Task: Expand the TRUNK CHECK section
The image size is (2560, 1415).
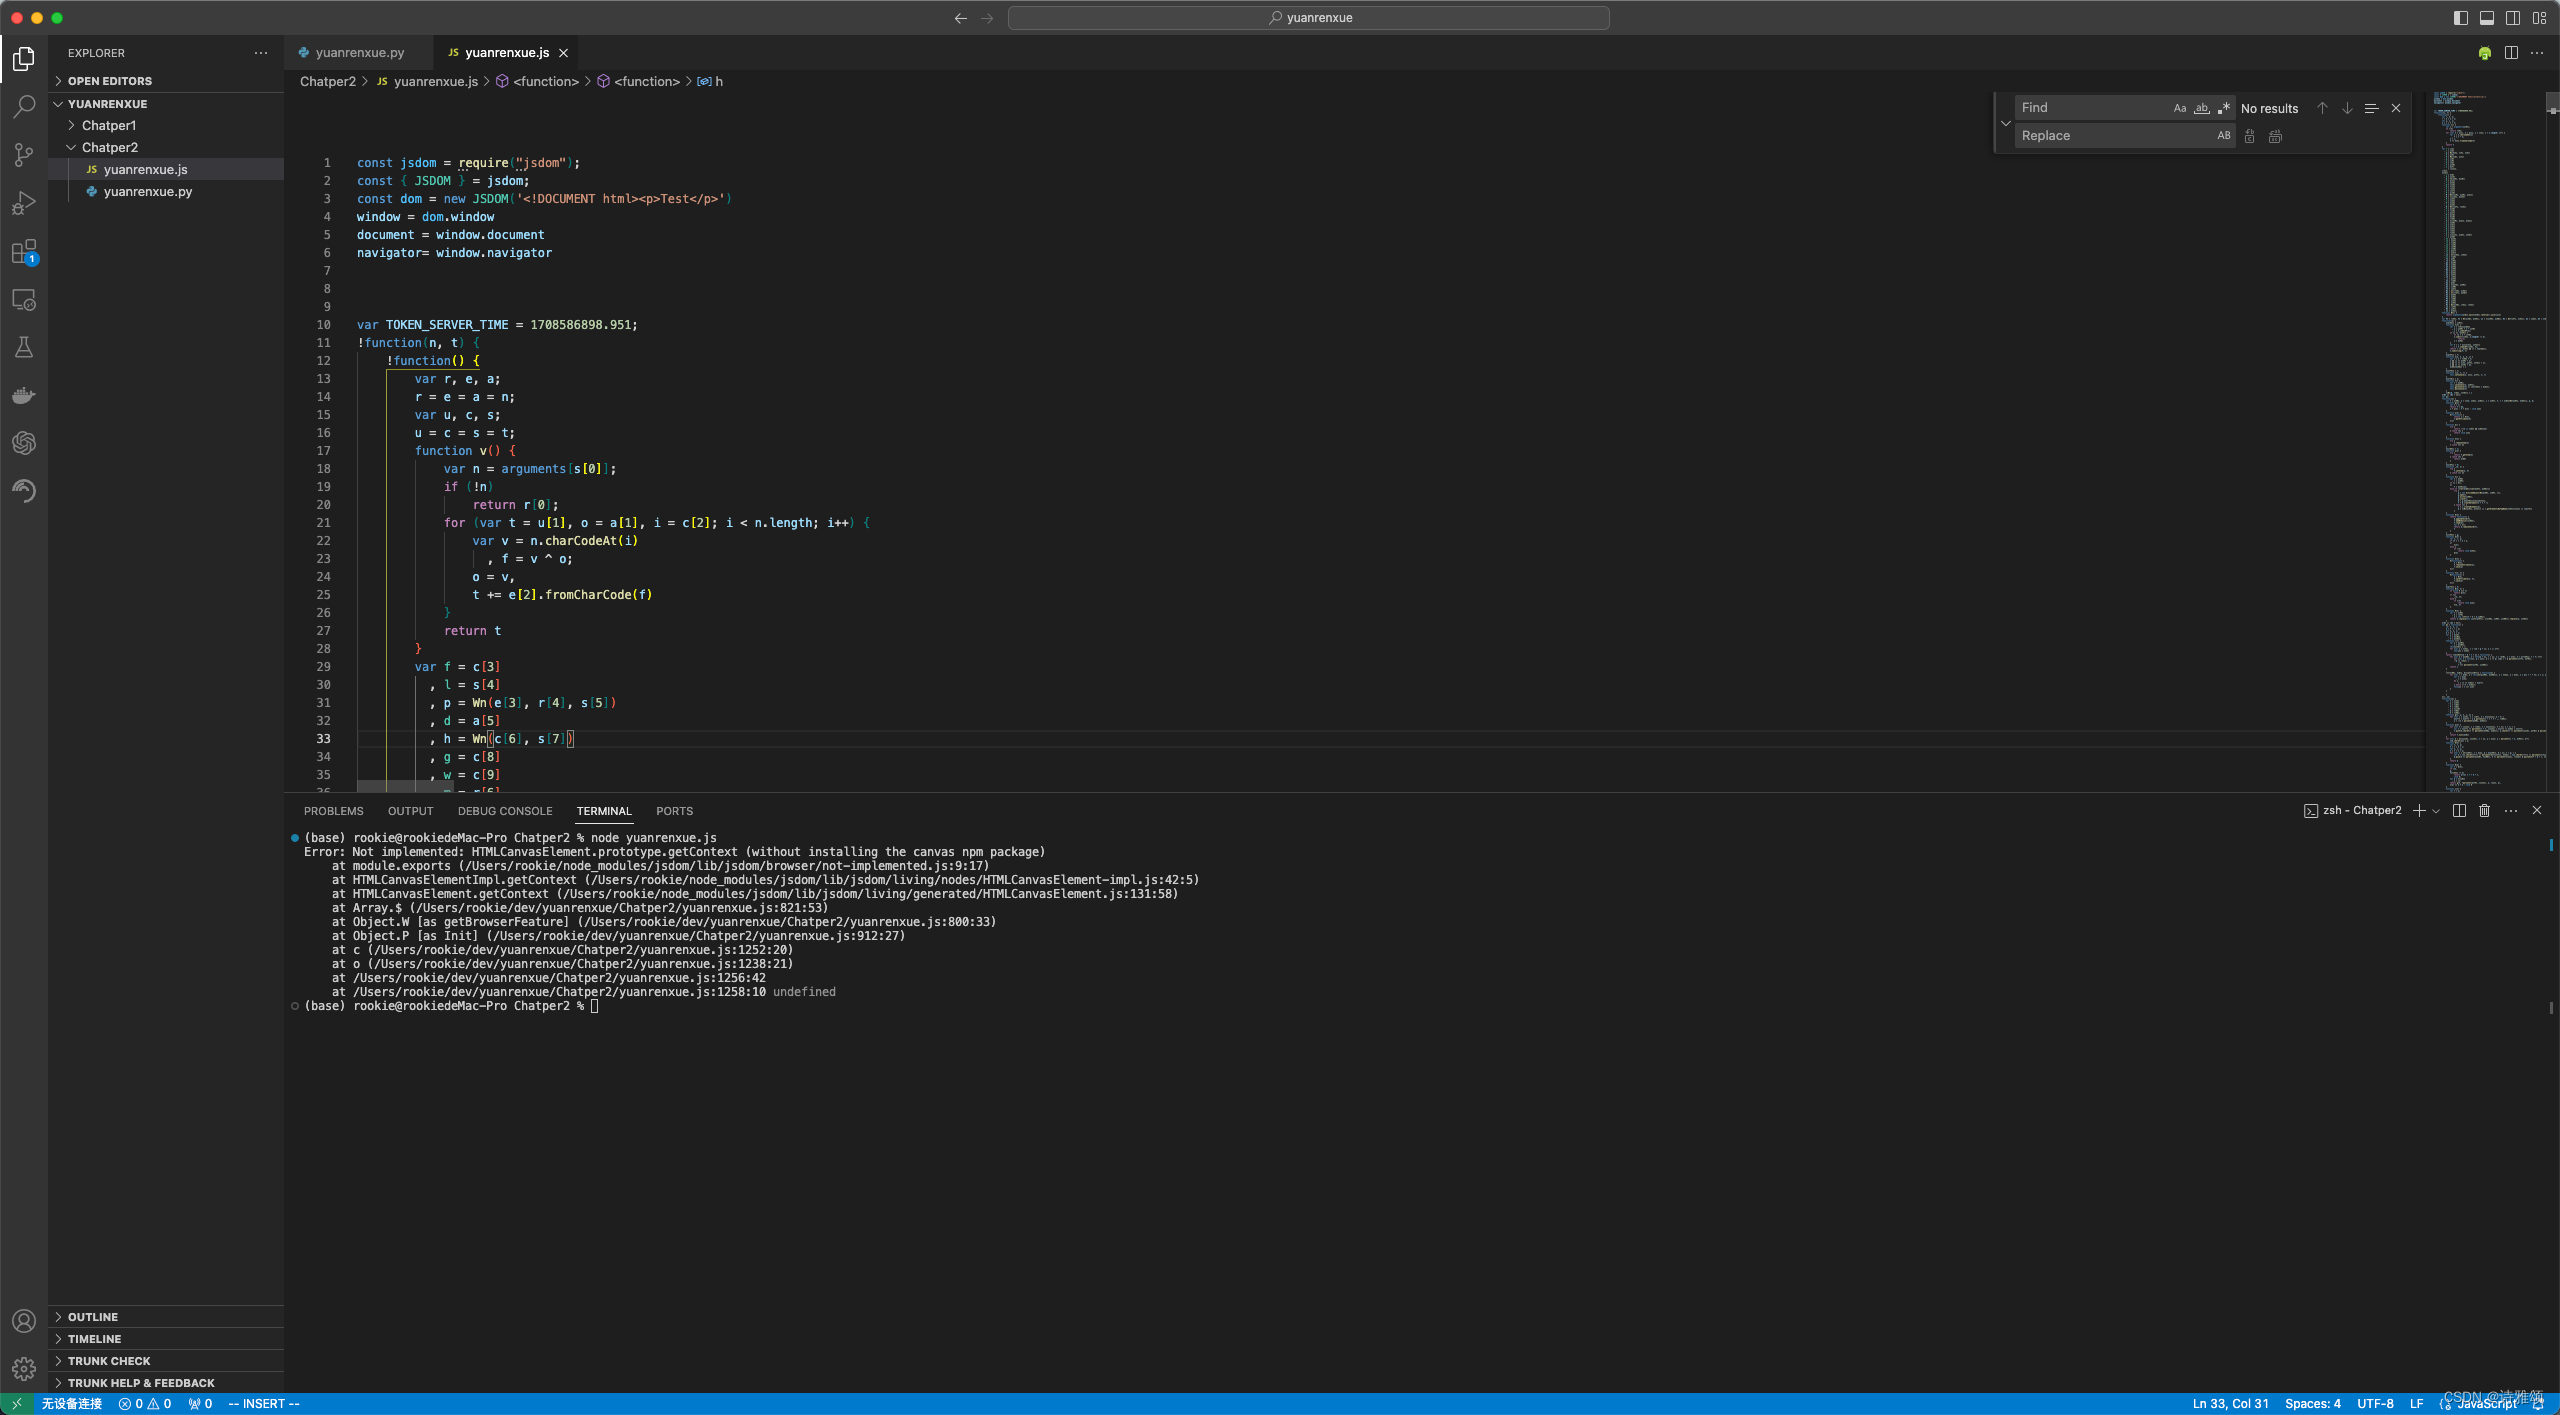Action: [166, 1361]
